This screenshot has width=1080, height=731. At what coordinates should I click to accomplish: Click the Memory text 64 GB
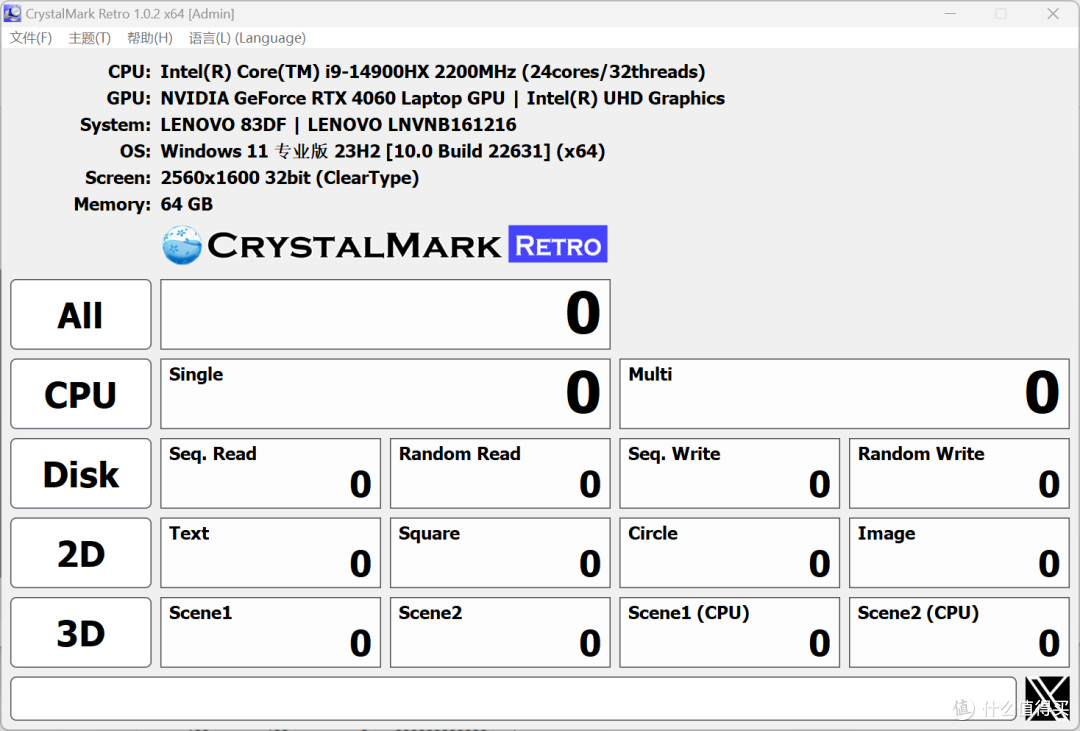(x=187, y=204)
